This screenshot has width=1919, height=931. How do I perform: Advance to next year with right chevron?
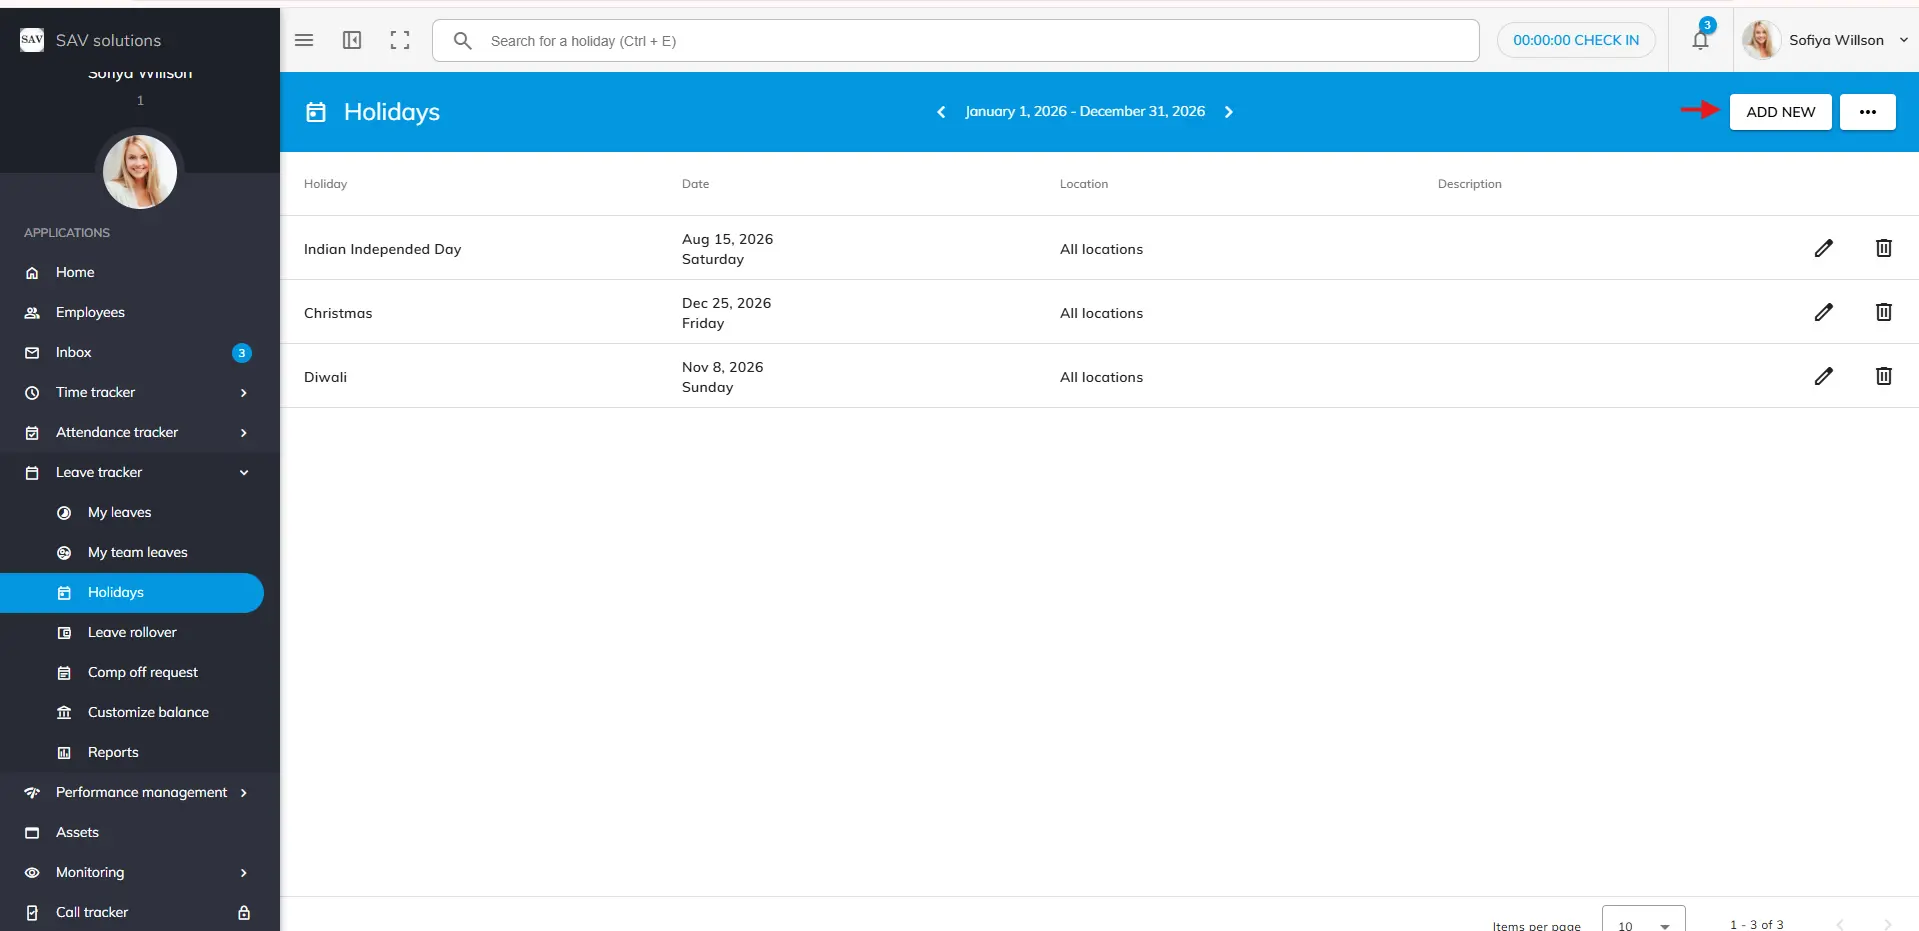tap(1229, 112)
